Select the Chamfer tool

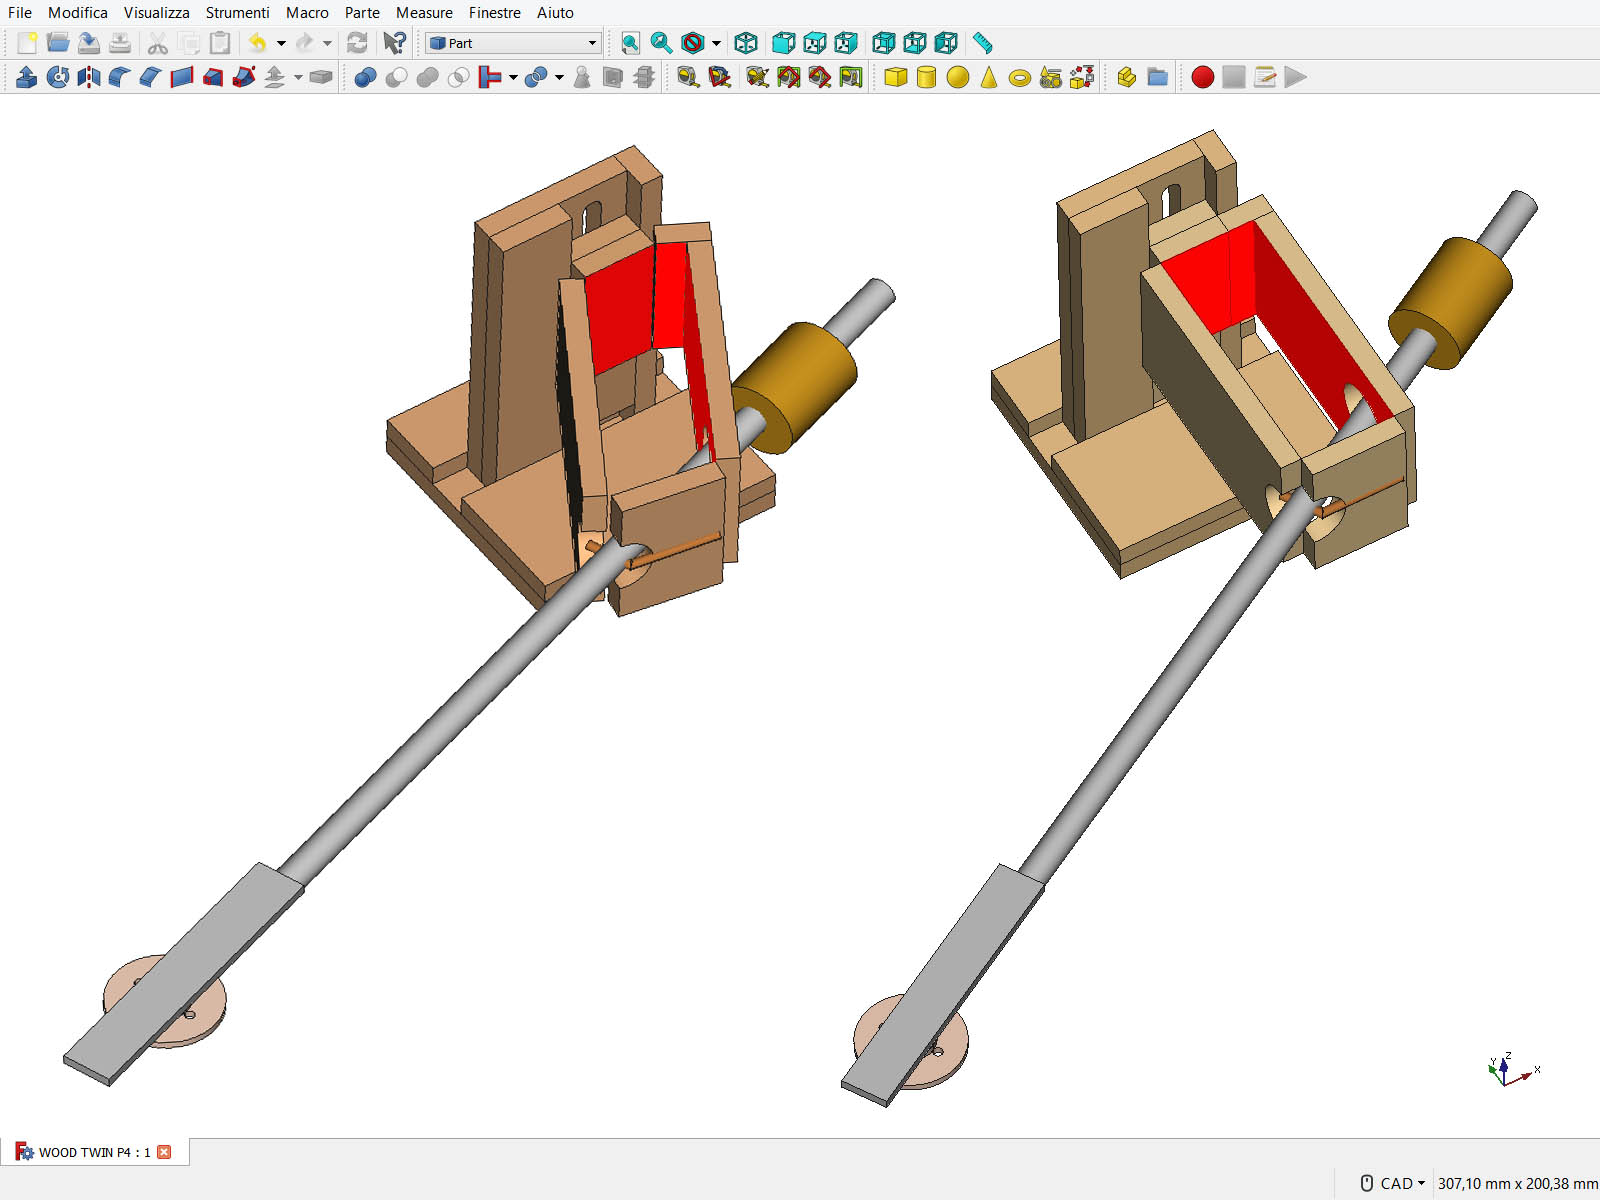pyautogui.click(x=151, y=77)
